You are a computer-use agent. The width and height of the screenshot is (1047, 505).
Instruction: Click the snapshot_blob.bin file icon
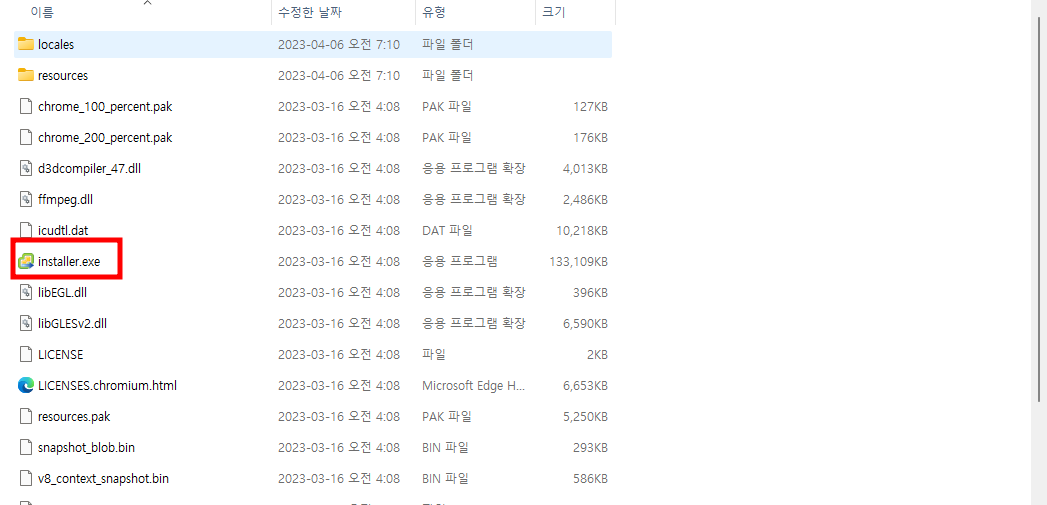point(26,448)
